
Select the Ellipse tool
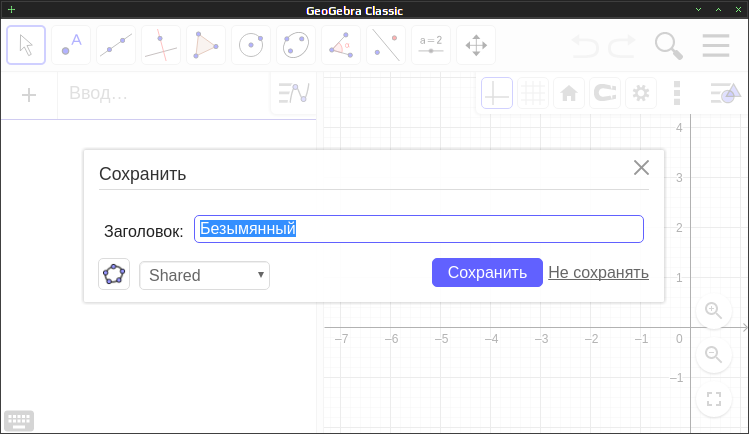[296, 45]
